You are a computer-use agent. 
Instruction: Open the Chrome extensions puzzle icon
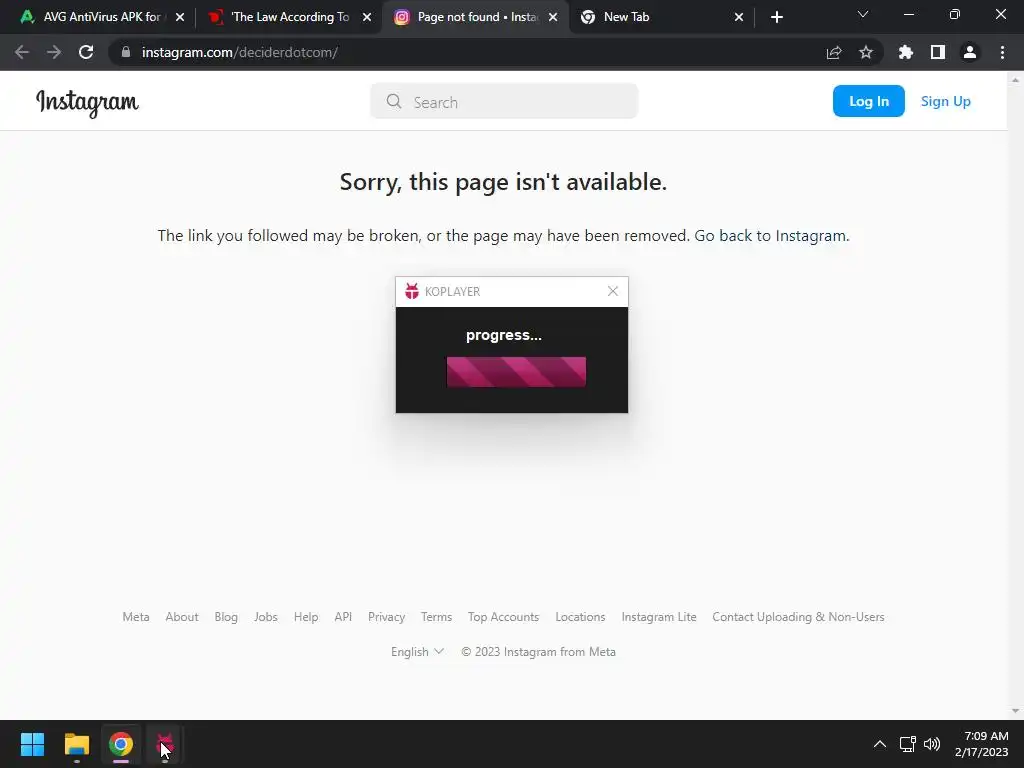[x=906, y=52]
